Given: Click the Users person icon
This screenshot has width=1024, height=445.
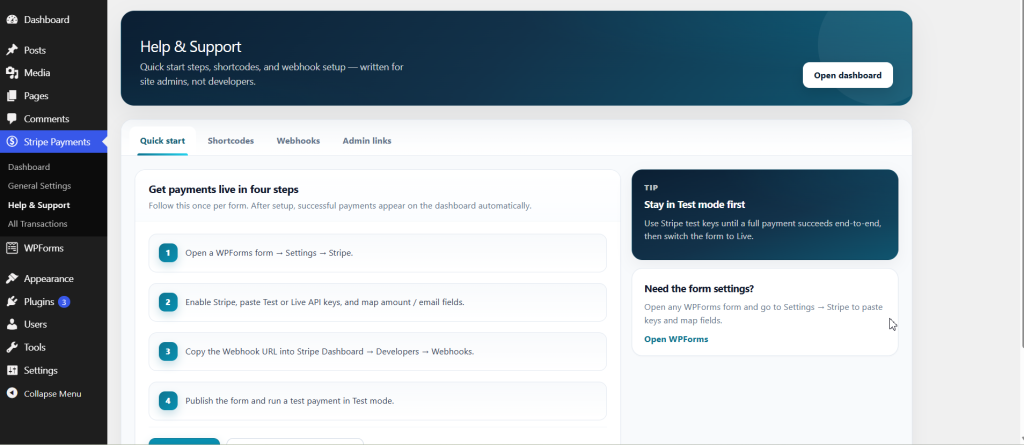Looking at the screenshot, I should [12, 325].
